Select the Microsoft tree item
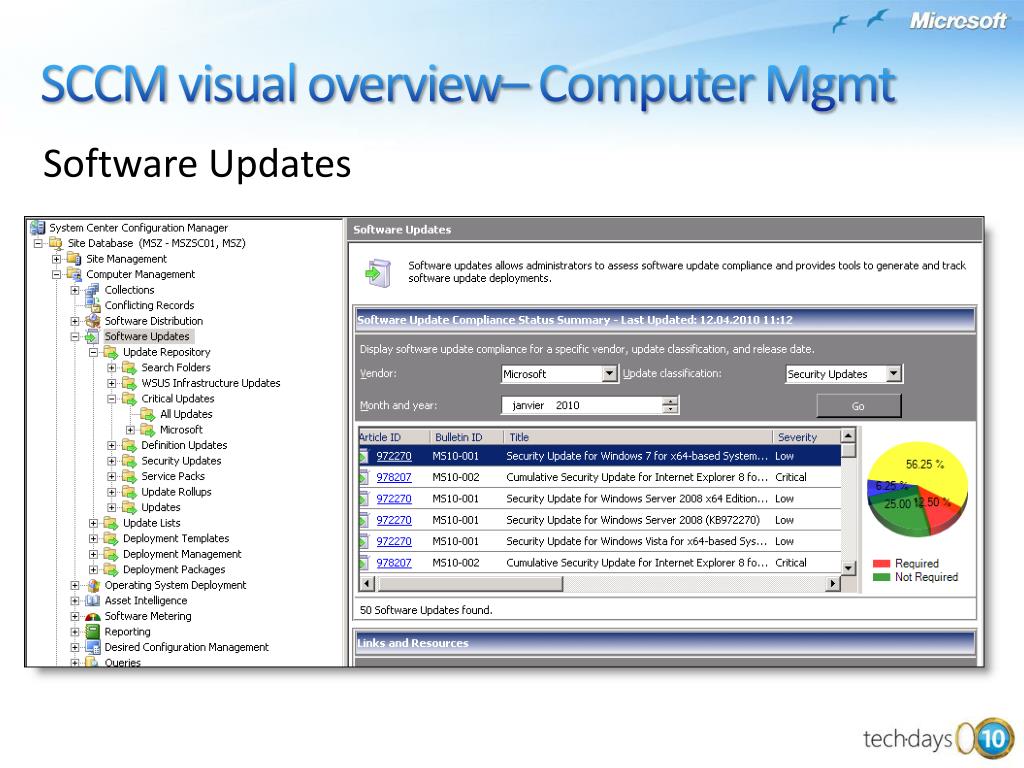Viewport: 1024px width, 768px height. click(x=181, y=430)
